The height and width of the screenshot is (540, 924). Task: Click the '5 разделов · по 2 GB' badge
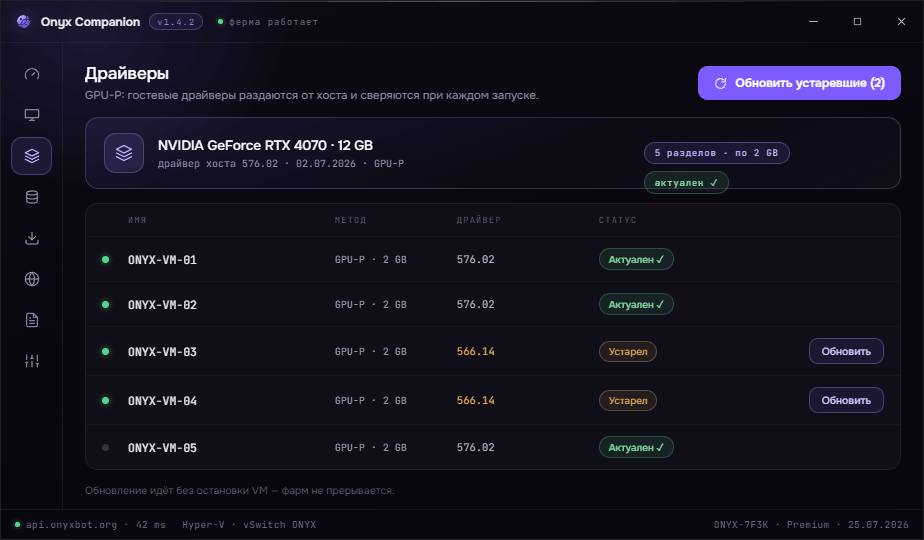pos(717,153)
